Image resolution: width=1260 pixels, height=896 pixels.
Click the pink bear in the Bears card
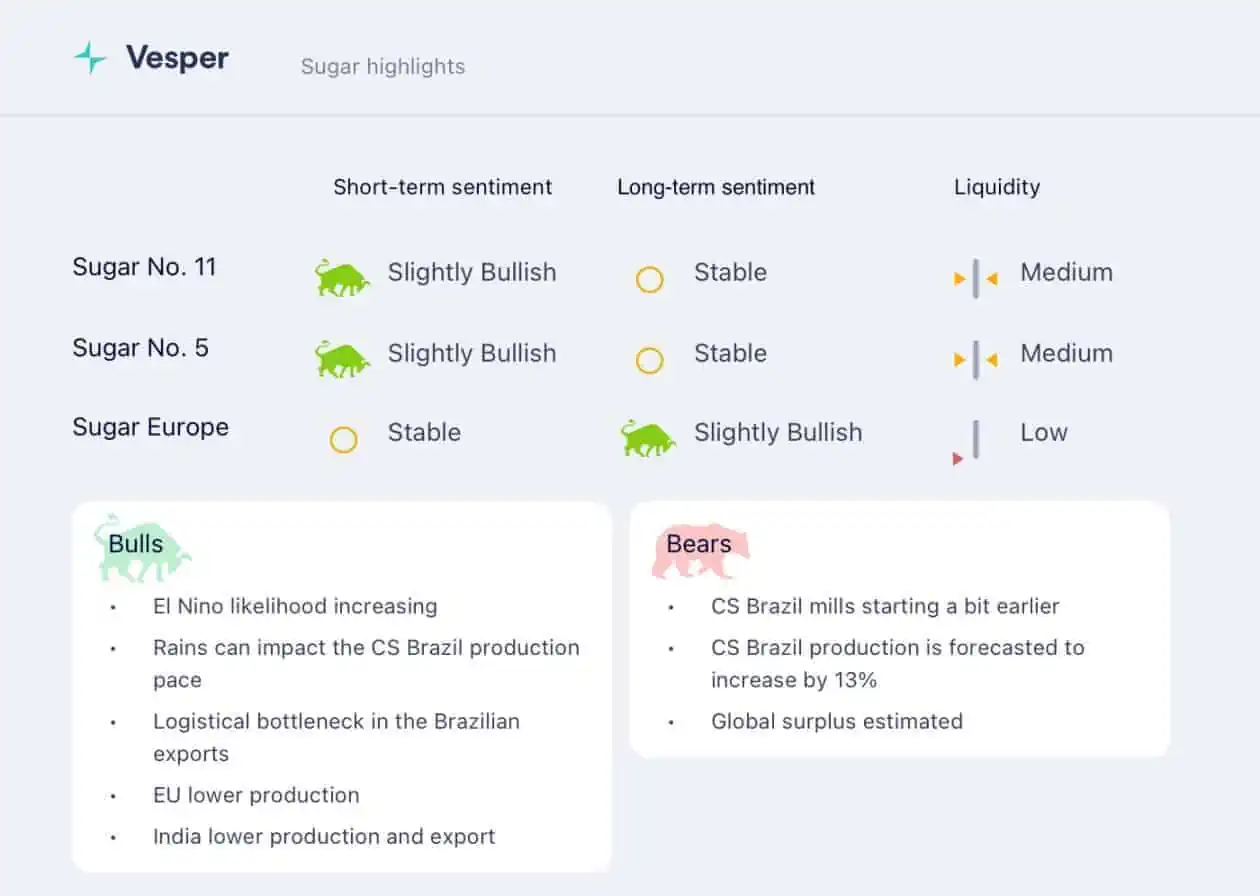point(700,551)
